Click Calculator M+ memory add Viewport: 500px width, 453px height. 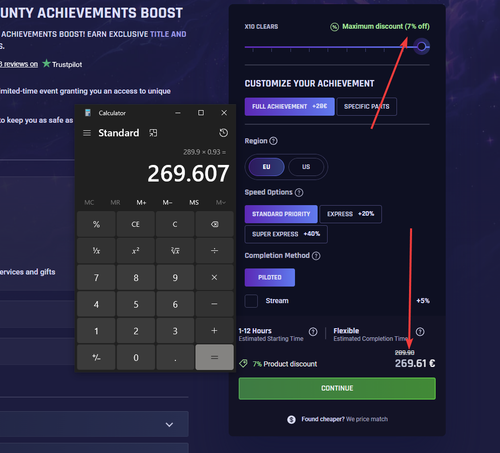click(141, 202)
